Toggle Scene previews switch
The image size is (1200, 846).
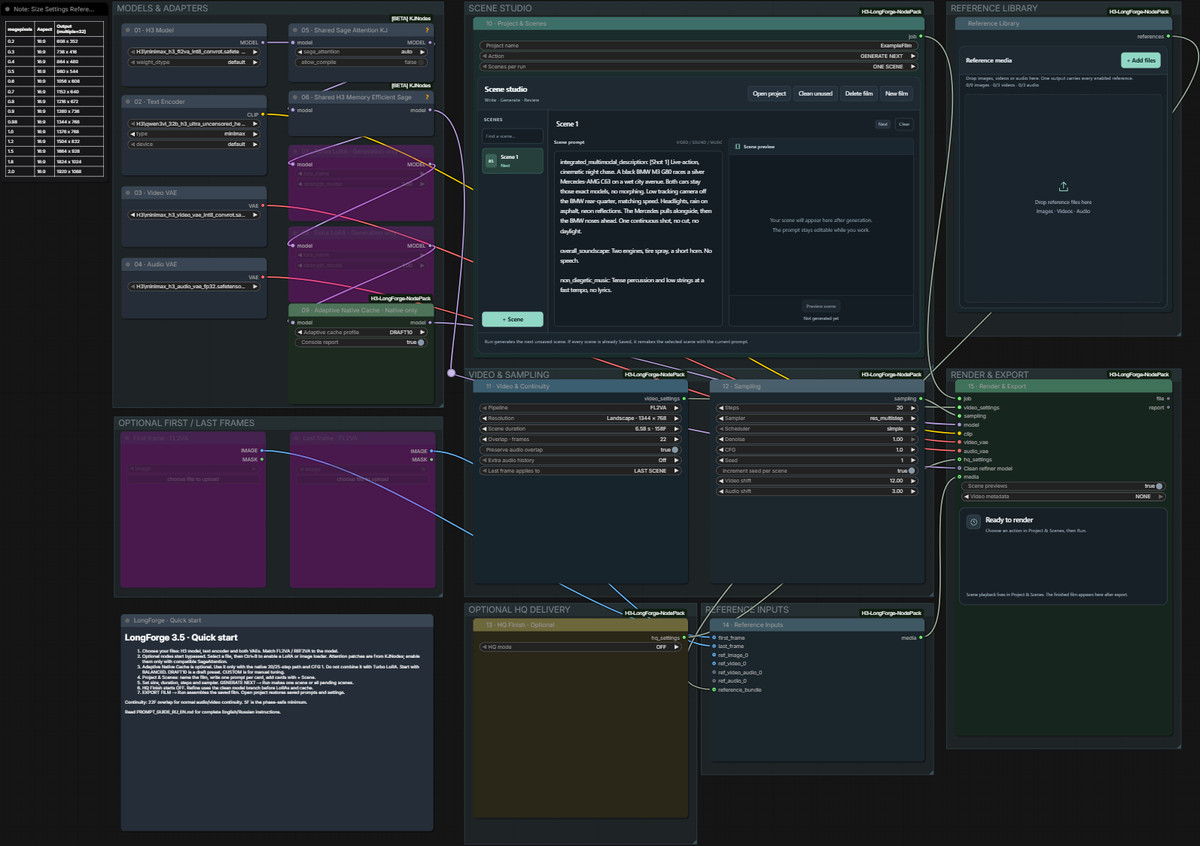pyautogui.click(x=1160, y=486)
